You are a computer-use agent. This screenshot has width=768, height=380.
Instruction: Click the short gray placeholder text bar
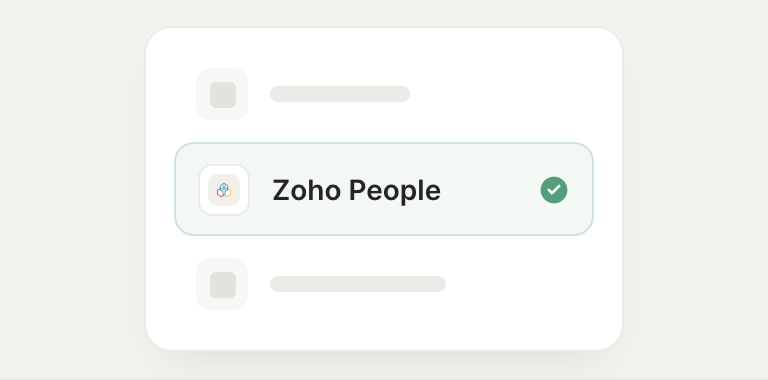coord(340,94)
